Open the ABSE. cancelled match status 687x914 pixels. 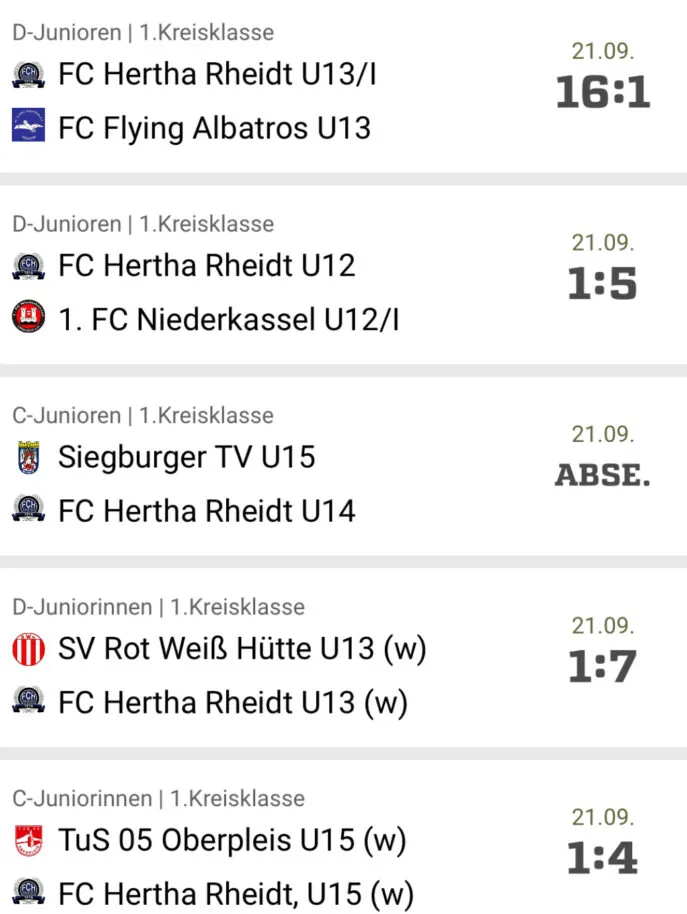(x=603, y=475)
